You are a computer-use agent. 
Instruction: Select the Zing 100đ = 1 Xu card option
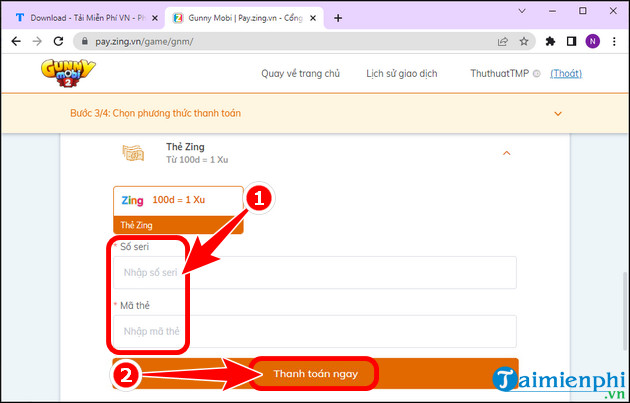pyautogui.click(x=178, y=210)
